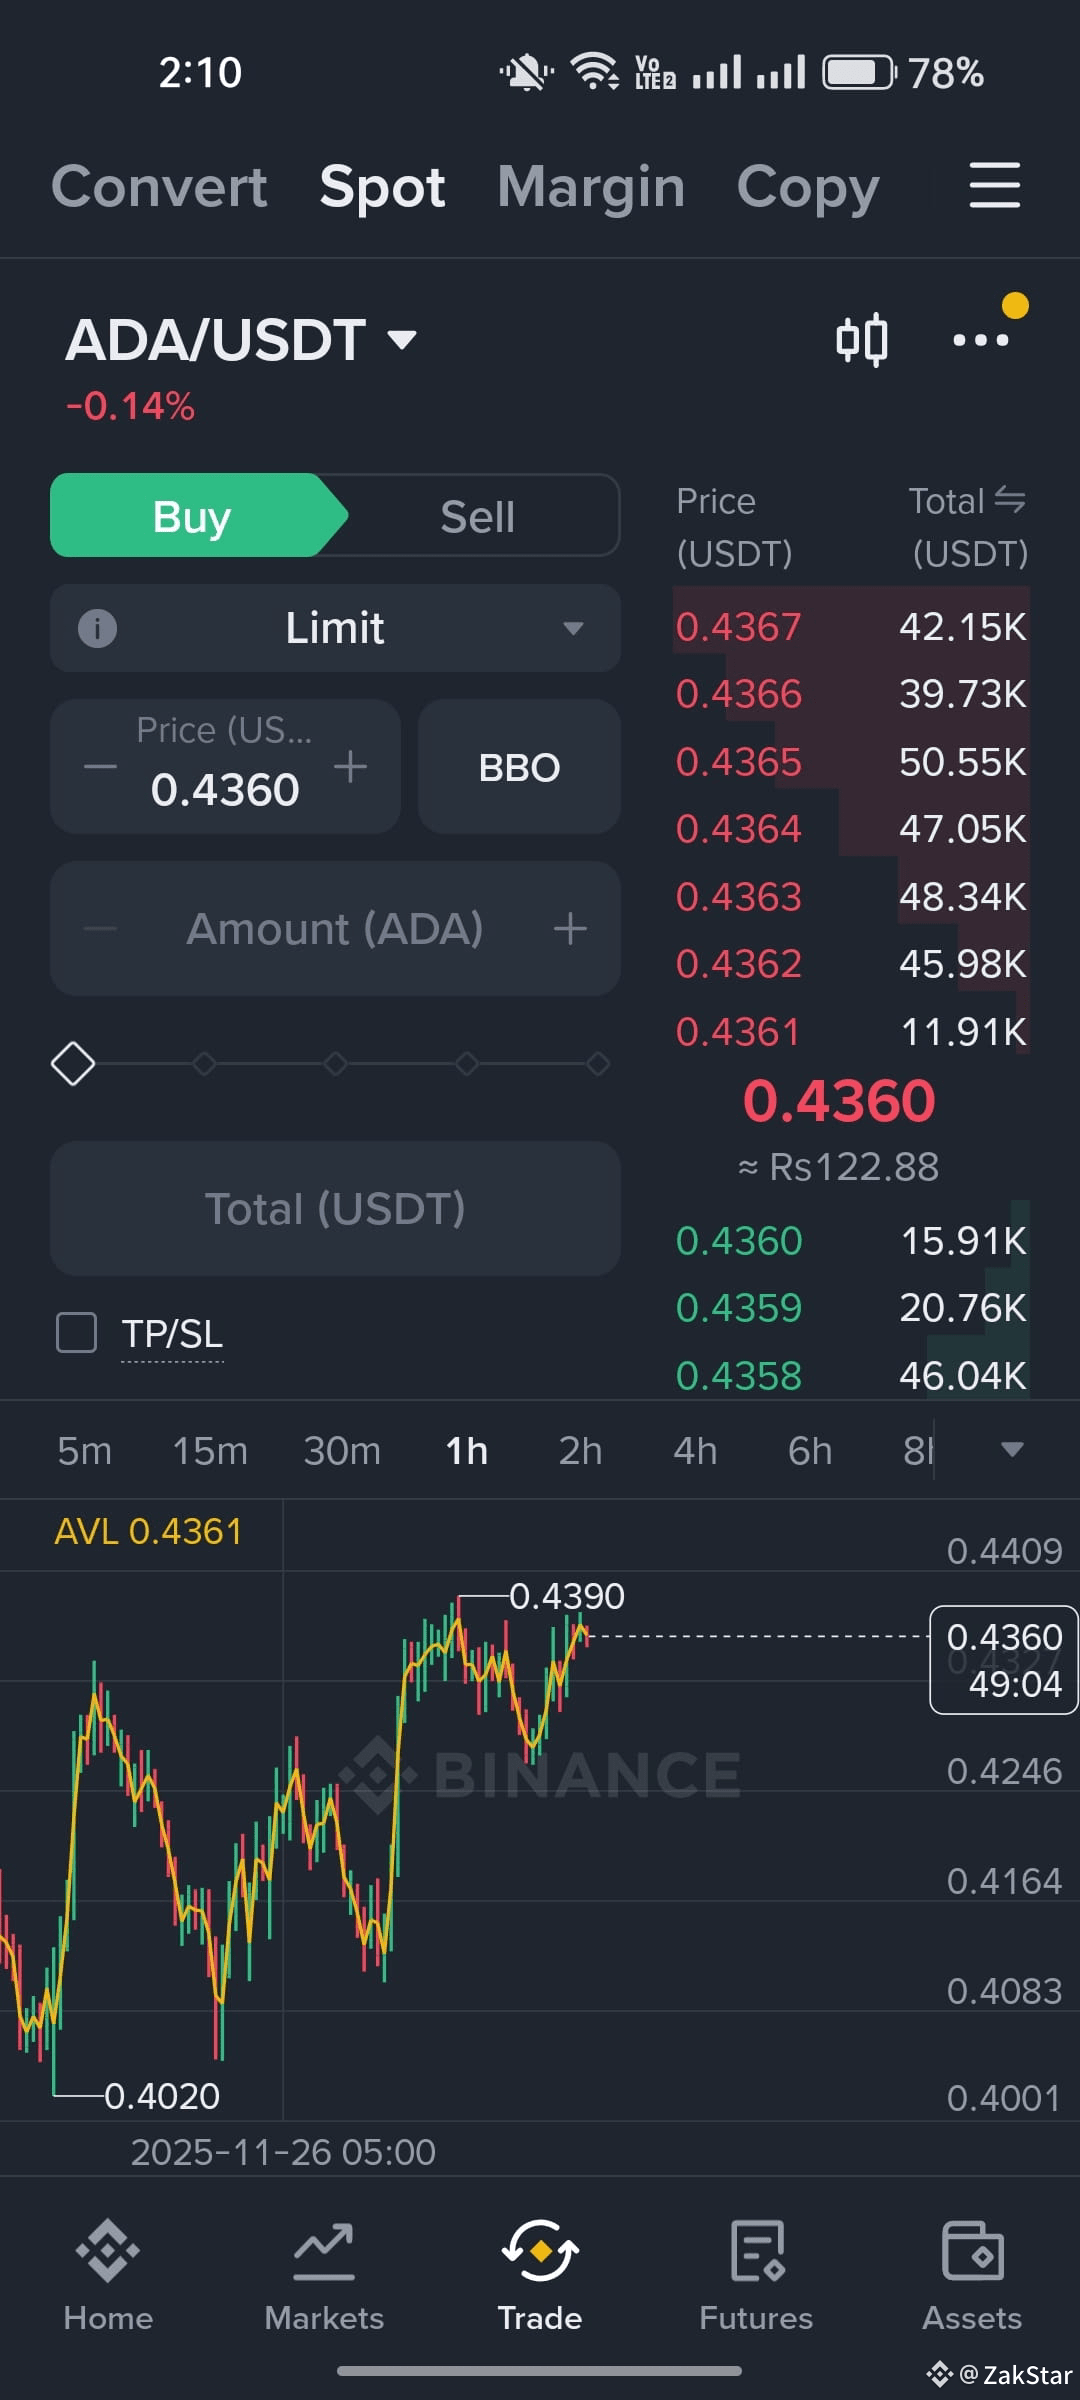Focus the Price (USDT) input field
This screenshot has width=1080, height=2400.
(225, 767)
